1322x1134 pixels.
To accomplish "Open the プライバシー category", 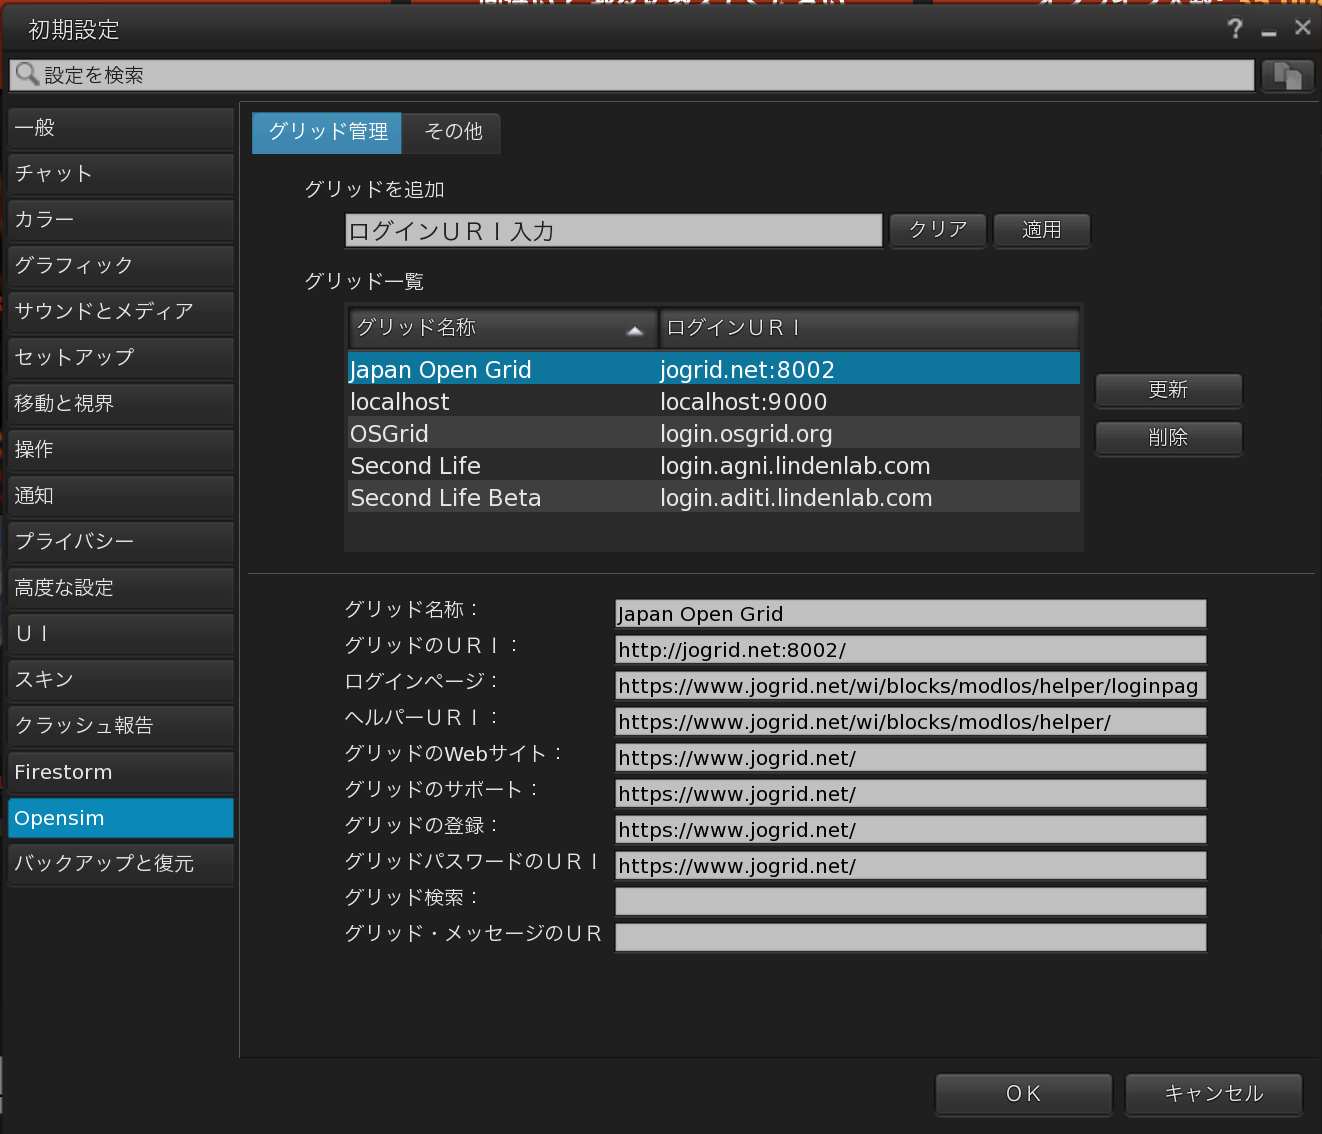I will click(x=121, y=542).
